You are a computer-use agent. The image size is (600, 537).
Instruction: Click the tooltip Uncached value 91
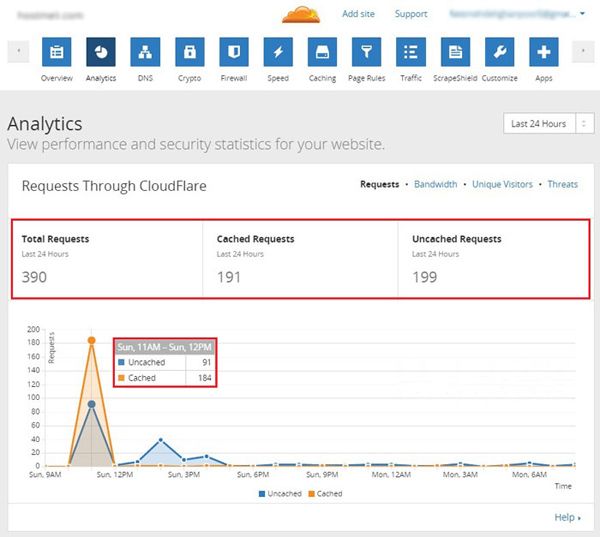207,362
